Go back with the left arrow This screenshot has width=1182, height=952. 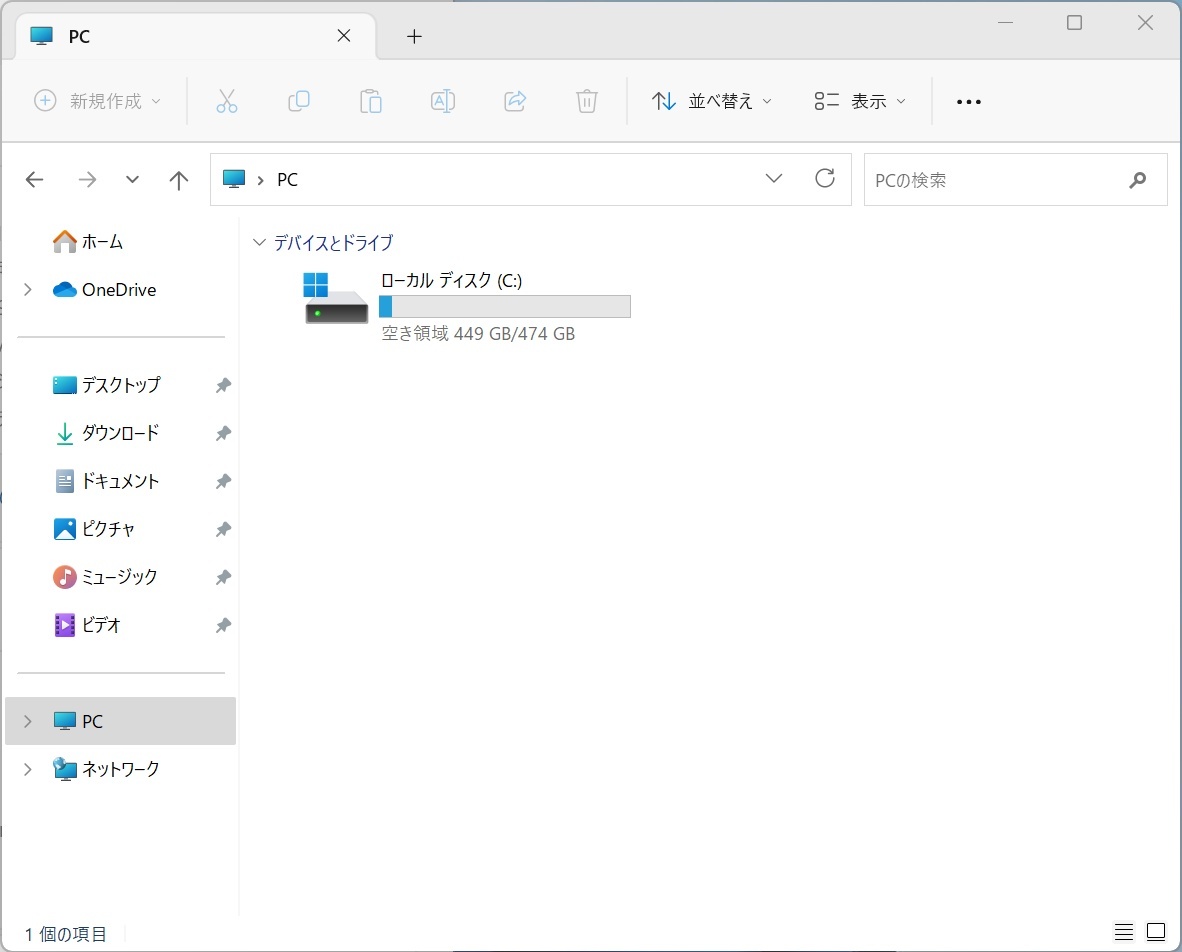[35, 179]
